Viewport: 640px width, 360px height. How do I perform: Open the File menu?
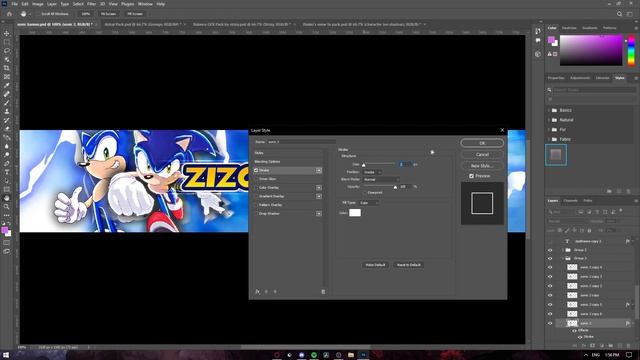[x=14, y=4]
